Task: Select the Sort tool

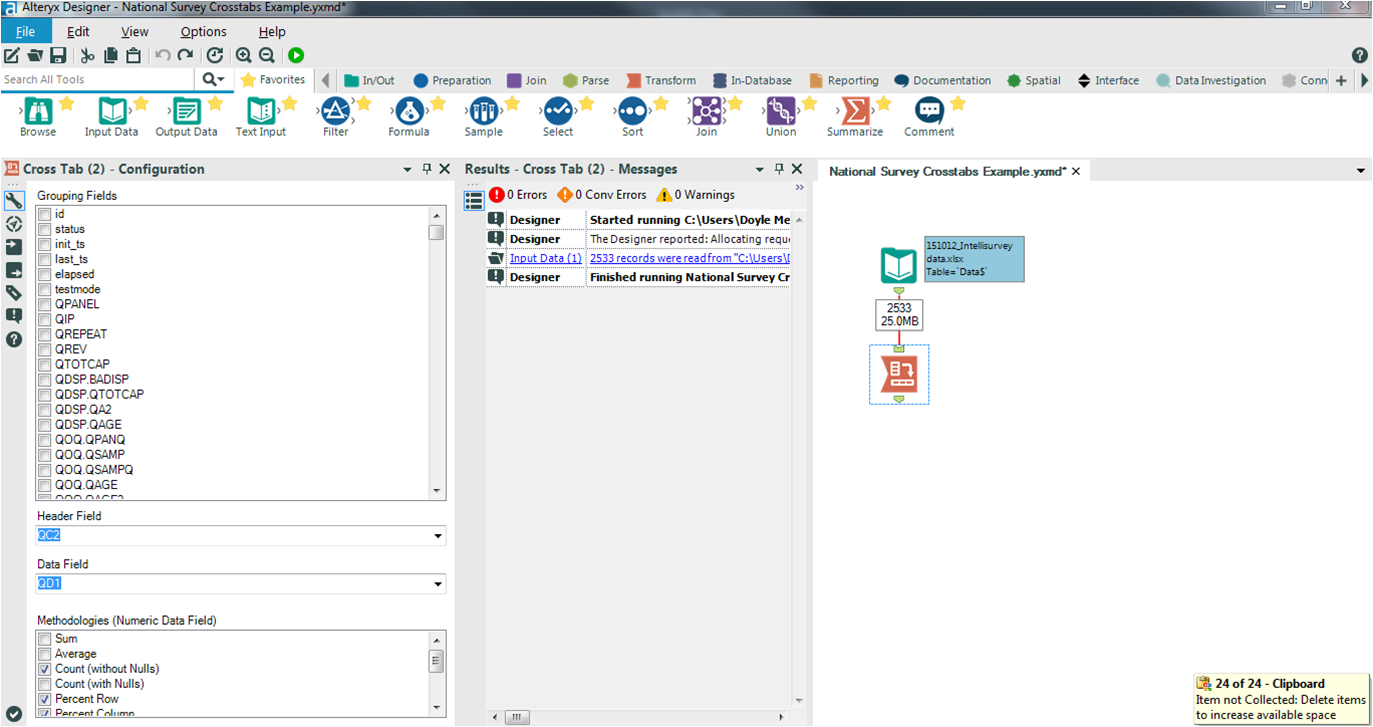Action: pyautogui.click(x=632, y=117)
